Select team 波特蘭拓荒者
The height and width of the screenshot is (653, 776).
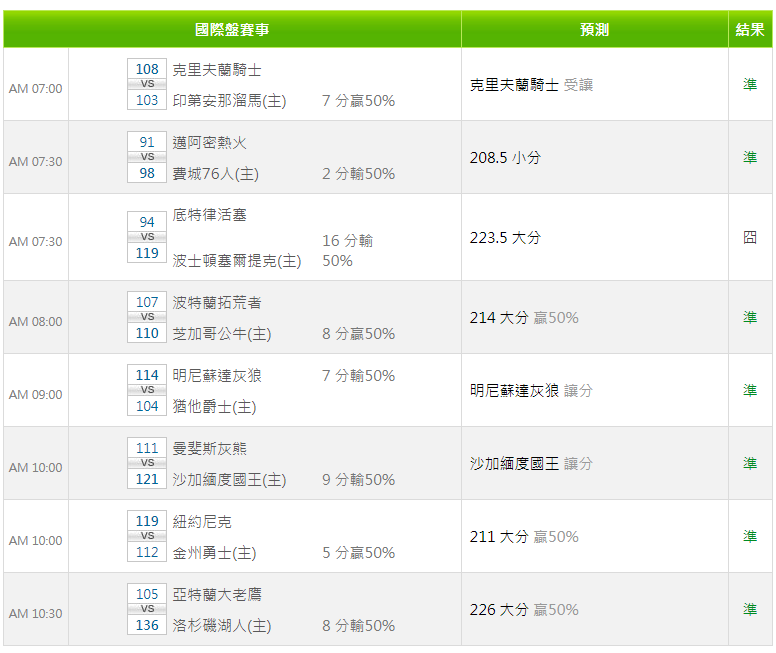click(217, 302)
